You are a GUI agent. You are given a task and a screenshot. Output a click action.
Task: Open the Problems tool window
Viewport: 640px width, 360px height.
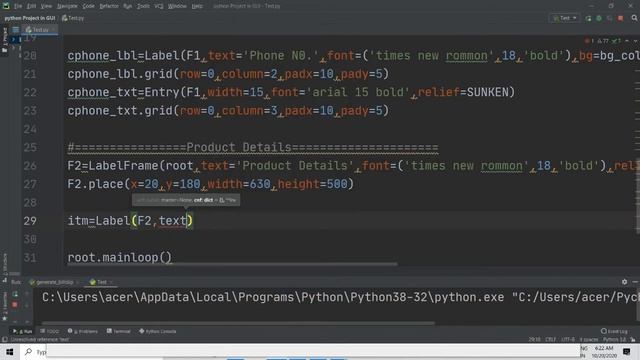[83, 331]
